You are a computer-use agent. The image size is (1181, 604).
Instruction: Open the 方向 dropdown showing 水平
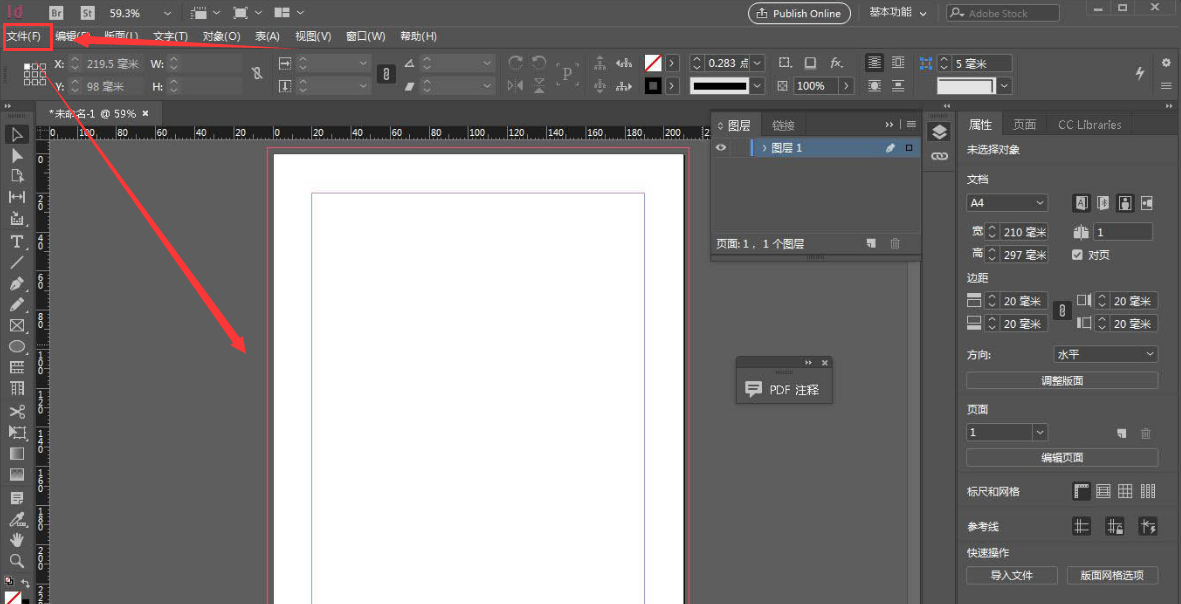[1106, 354]
